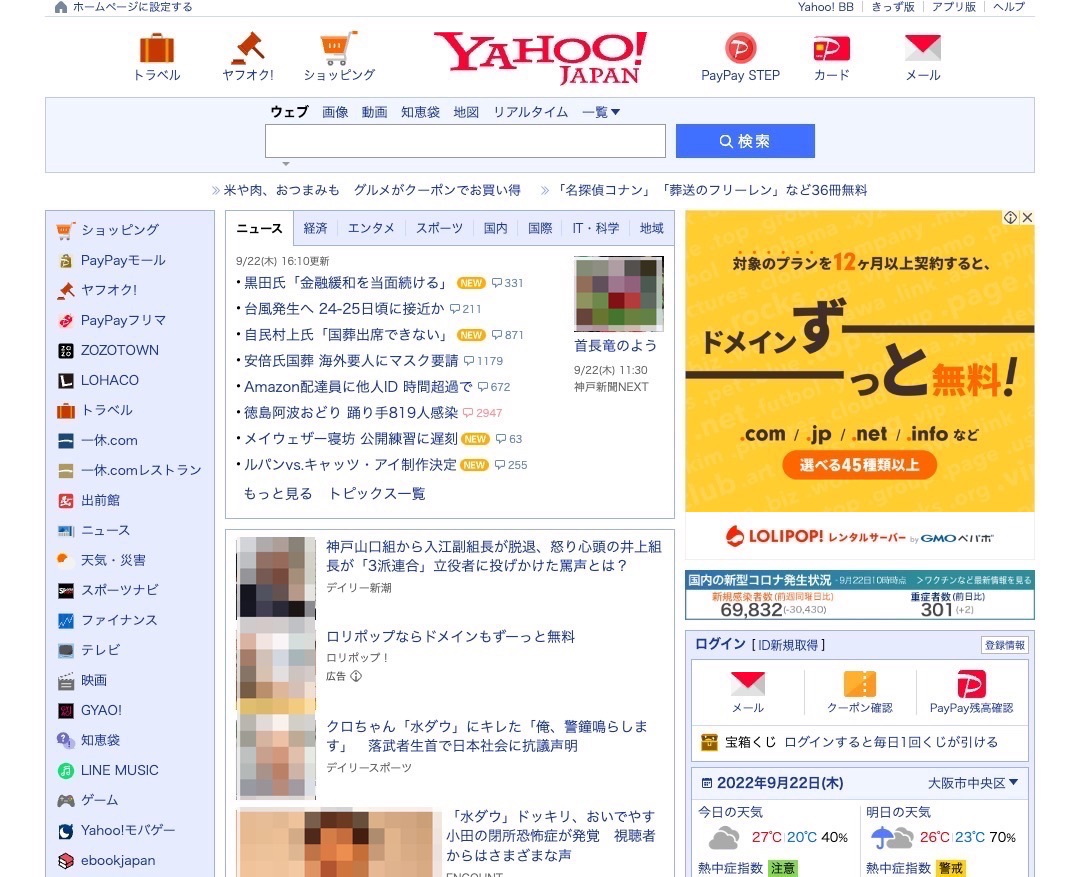The height and width of the screenshot is (877, 1073).
Task: Click the 登録情報 button
Action: point(1005,645)
